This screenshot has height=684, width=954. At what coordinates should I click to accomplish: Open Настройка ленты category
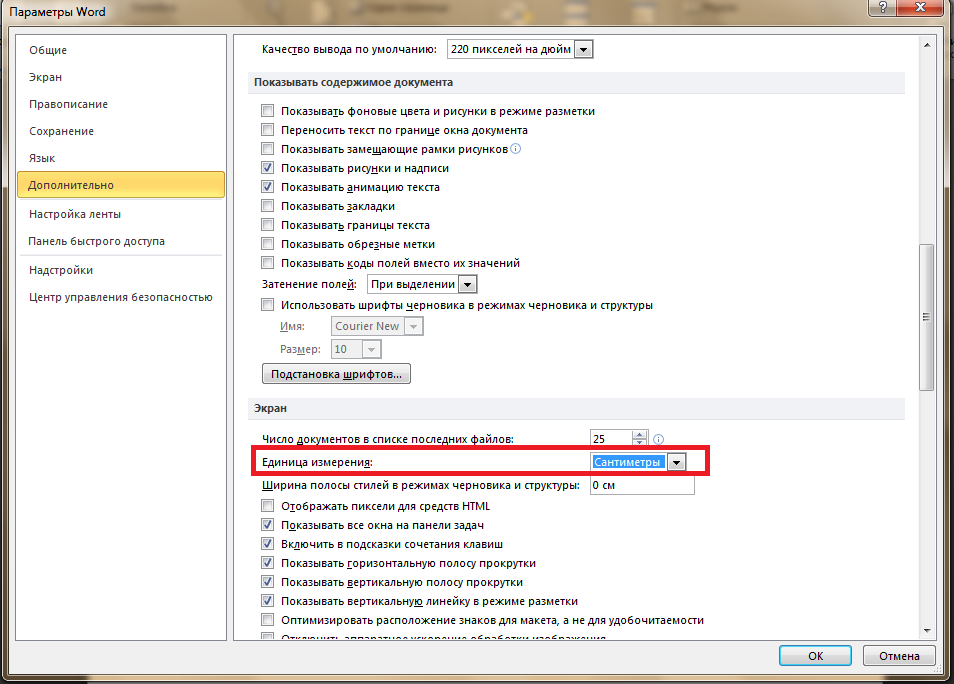74,214
